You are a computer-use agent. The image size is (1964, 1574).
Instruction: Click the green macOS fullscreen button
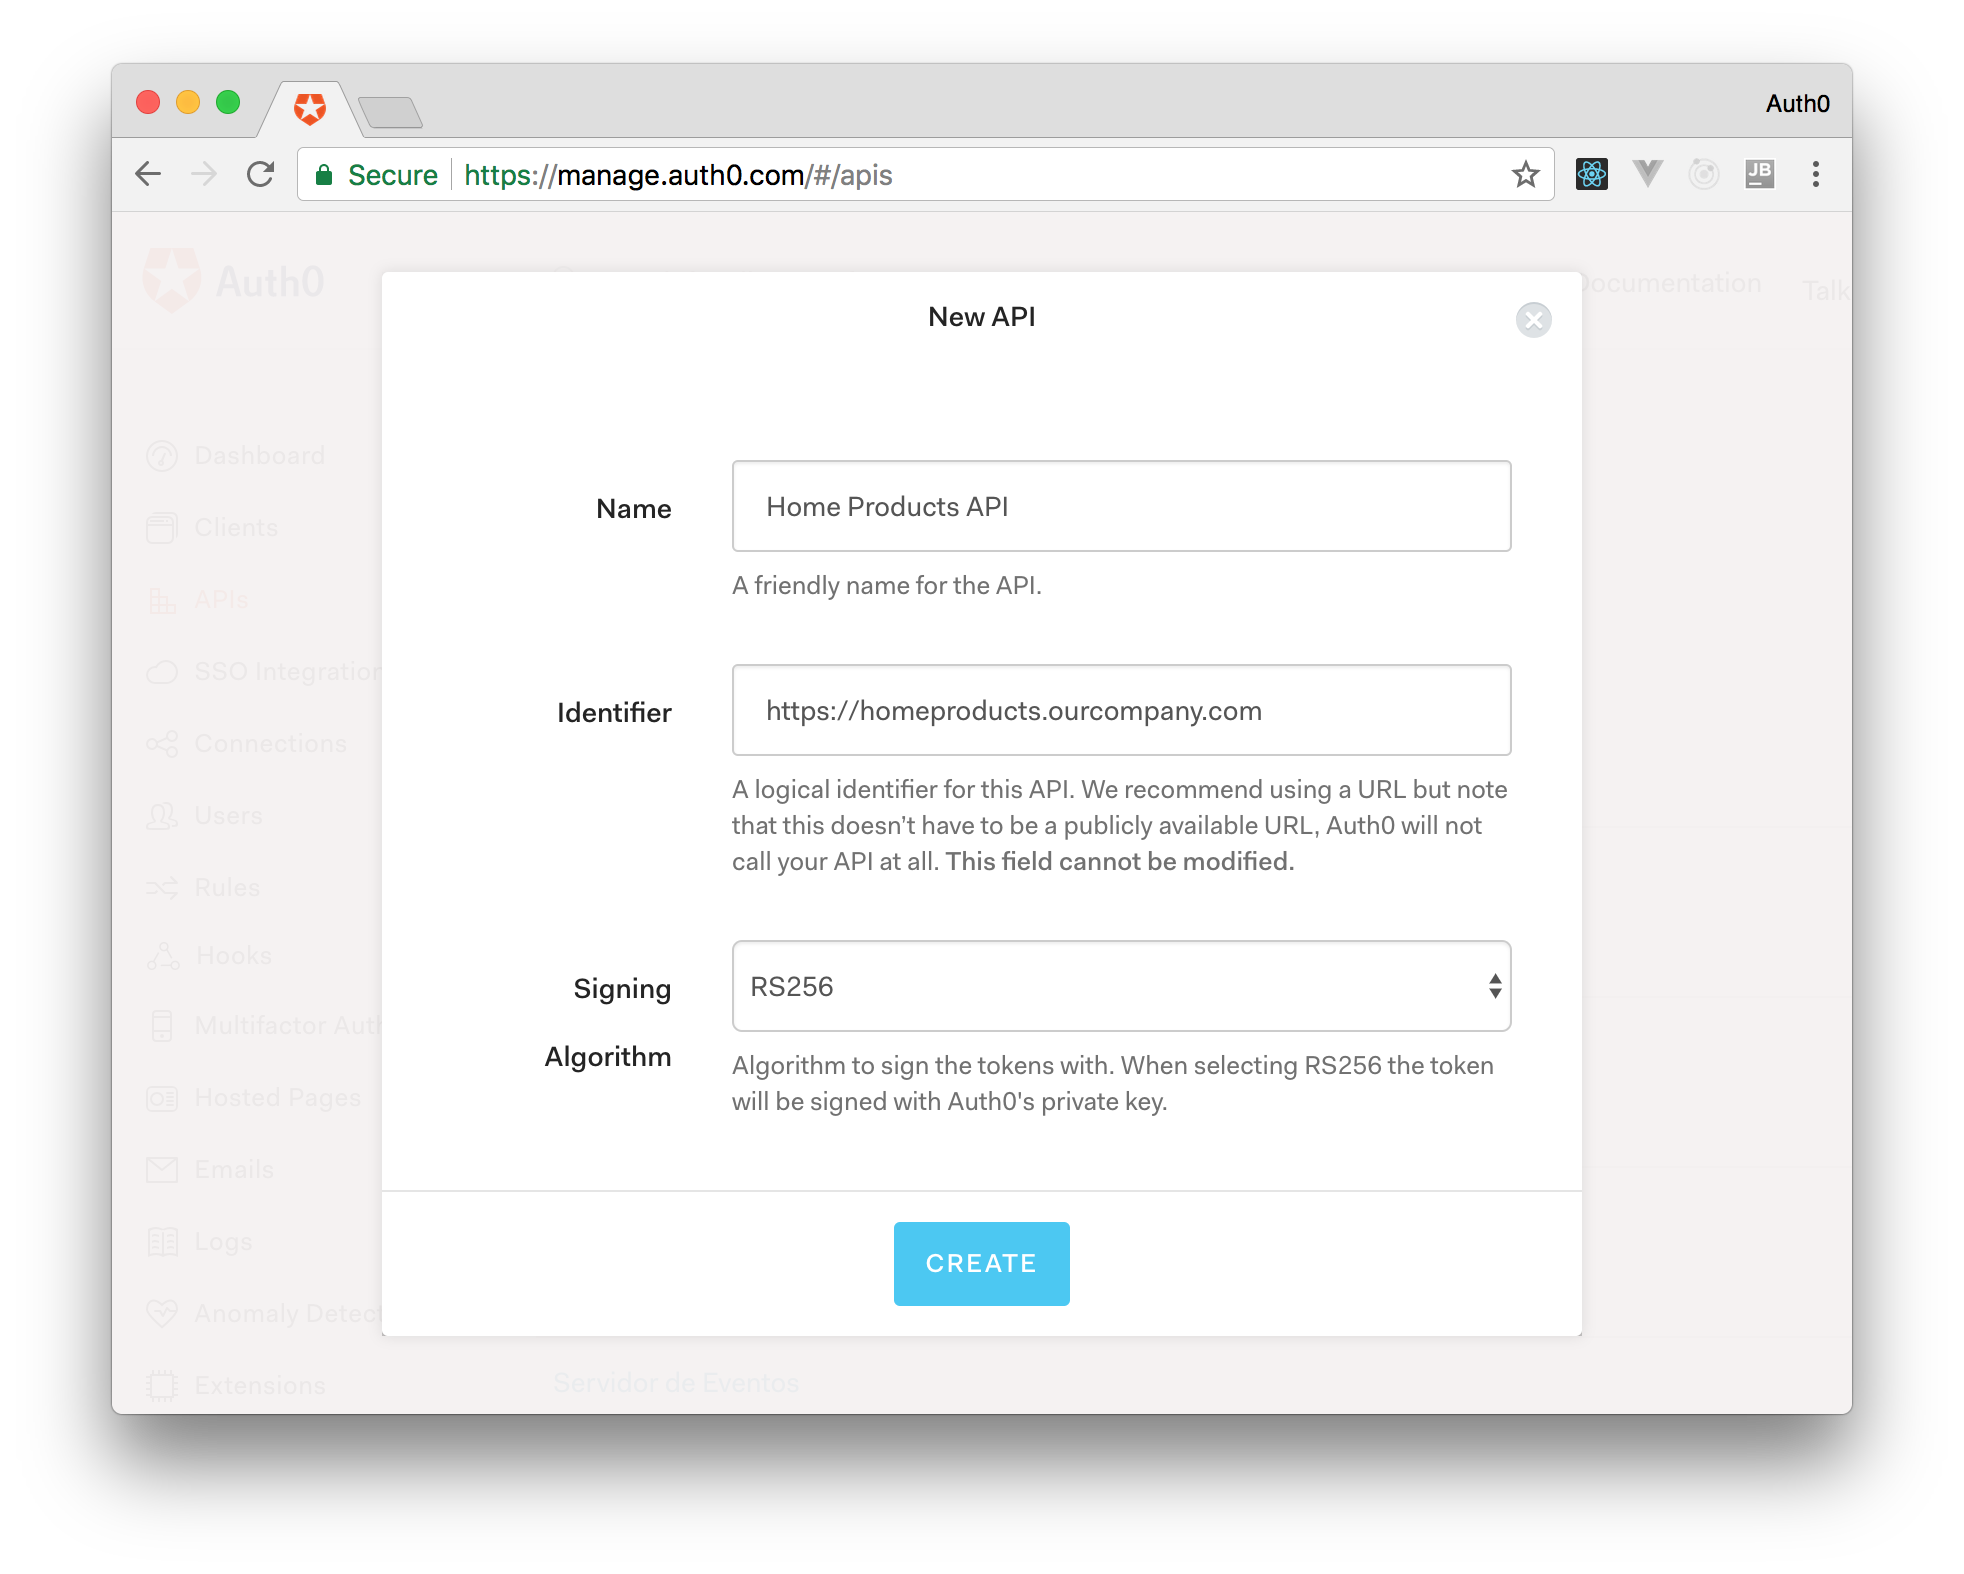click(x=228, y=102)
